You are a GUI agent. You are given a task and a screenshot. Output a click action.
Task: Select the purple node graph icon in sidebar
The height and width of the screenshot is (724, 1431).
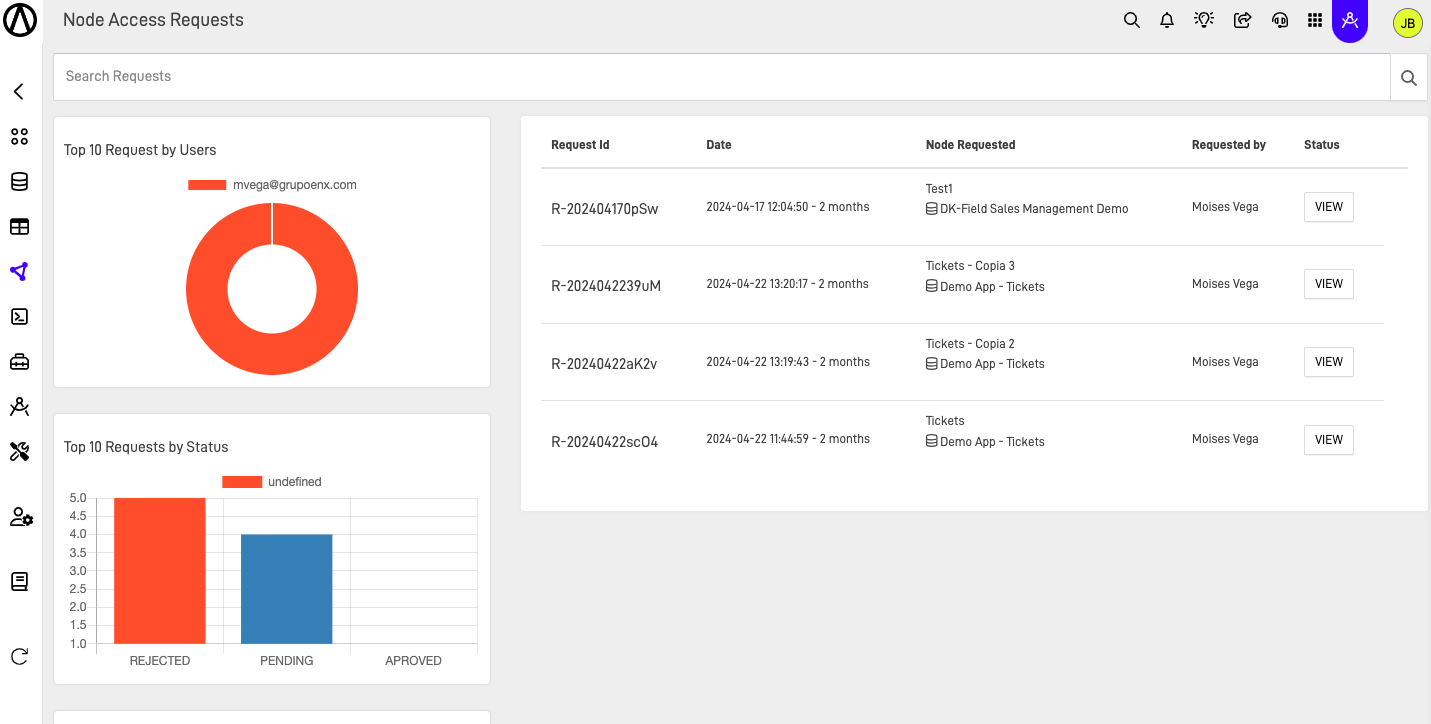tap(19, 272)
